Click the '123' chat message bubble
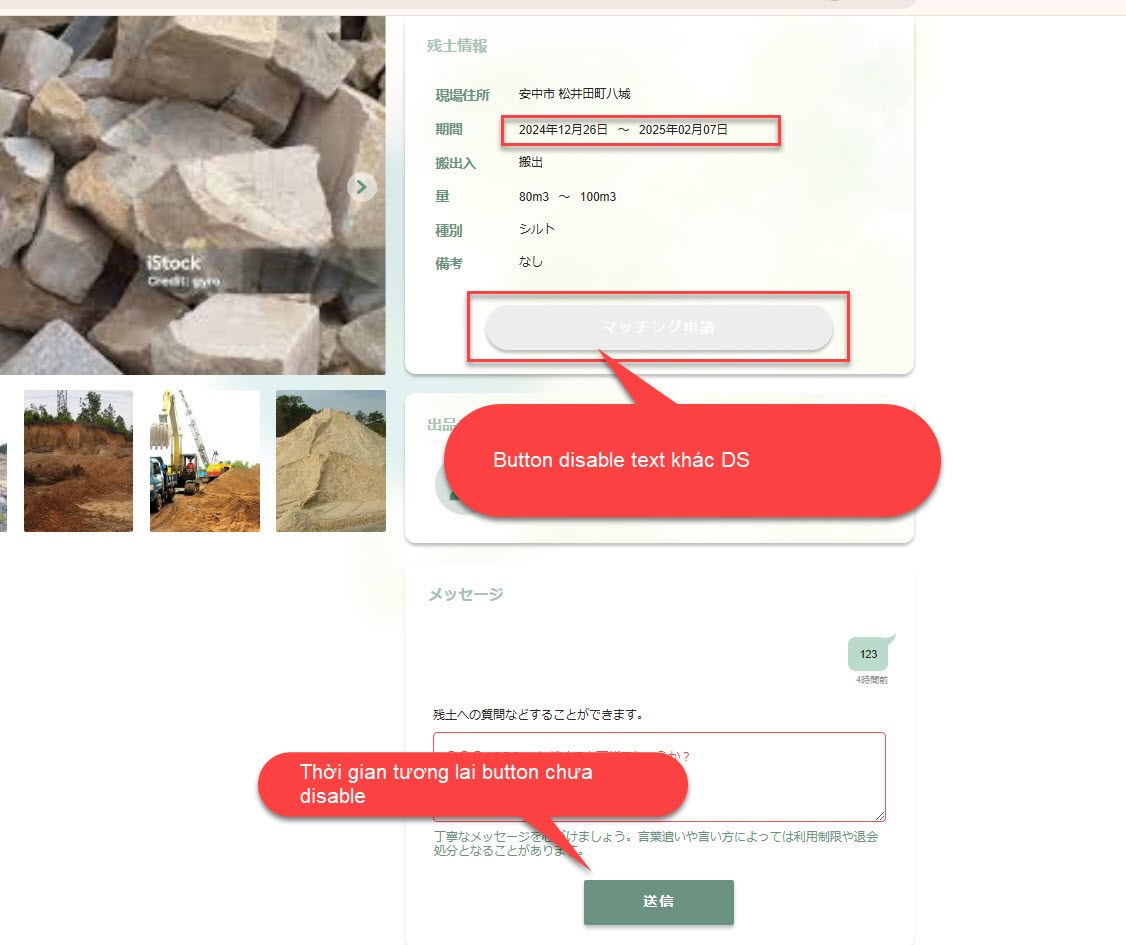This screenshot has width=1126, height=945. (869, 654)
